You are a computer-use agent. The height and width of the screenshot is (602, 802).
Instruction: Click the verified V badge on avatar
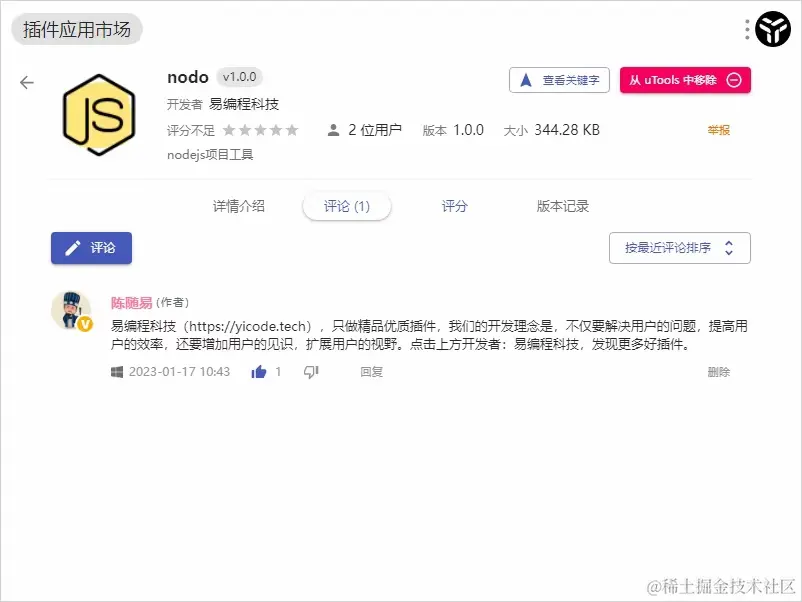(x=85, y=324)
